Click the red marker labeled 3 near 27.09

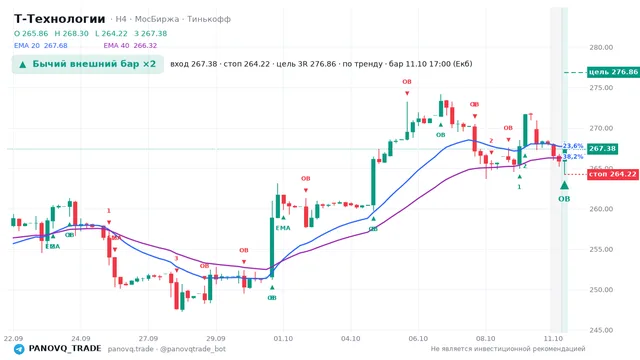176,259
